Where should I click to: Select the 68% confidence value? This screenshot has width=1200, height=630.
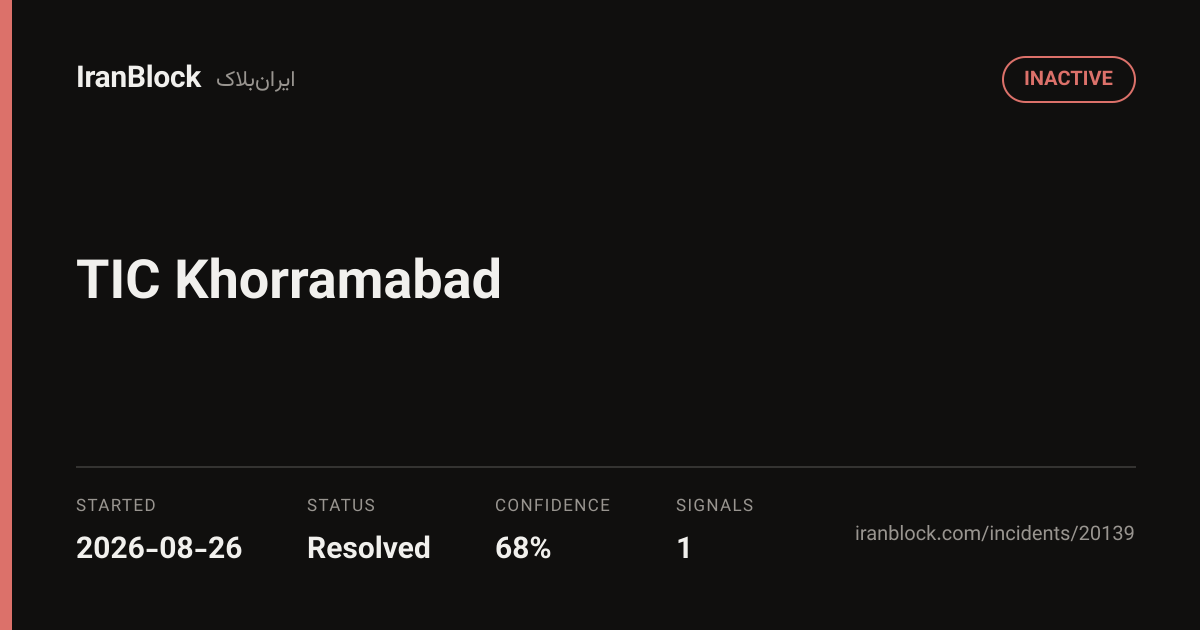(523, 548)
